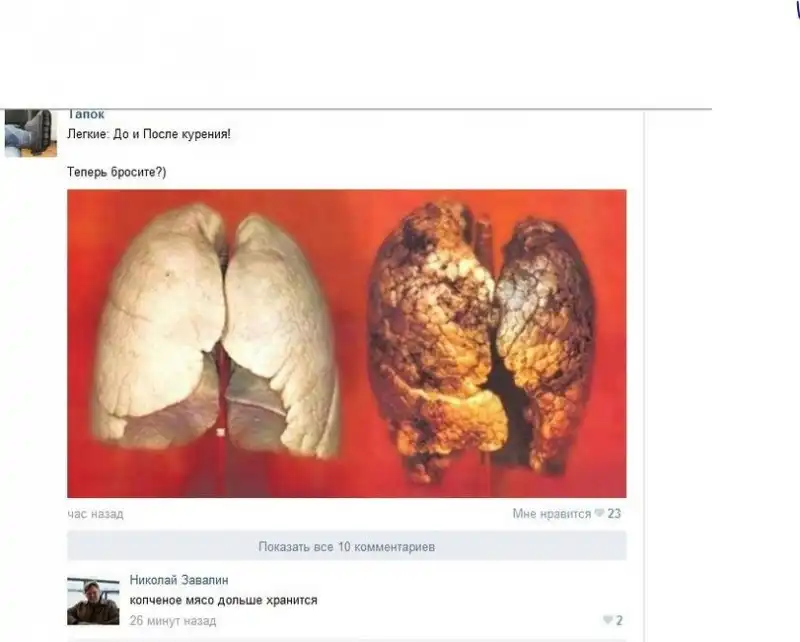Click the 26 минут назад comment timestamp
Image resolution: width=800 pixels, height=642 pixels.
pyautogui.click(x=172, y=621)
